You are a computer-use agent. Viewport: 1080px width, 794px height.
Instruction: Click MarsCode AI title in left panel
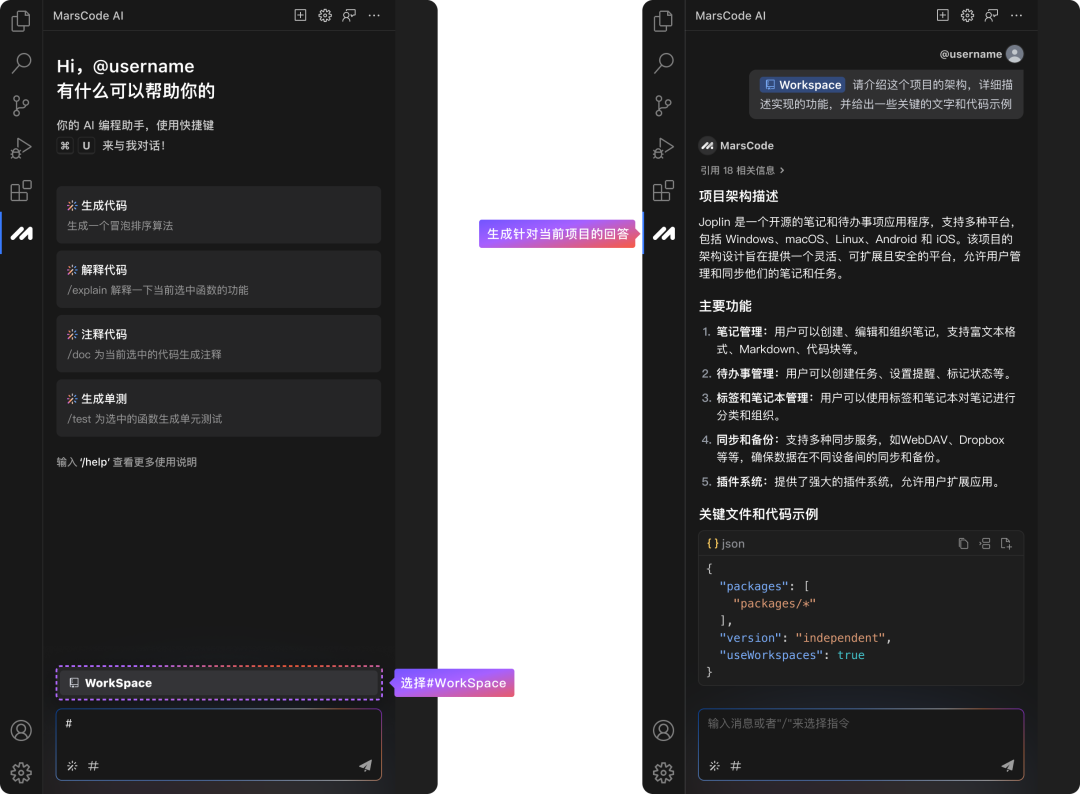pyautogui.click(x=88, y=15)
